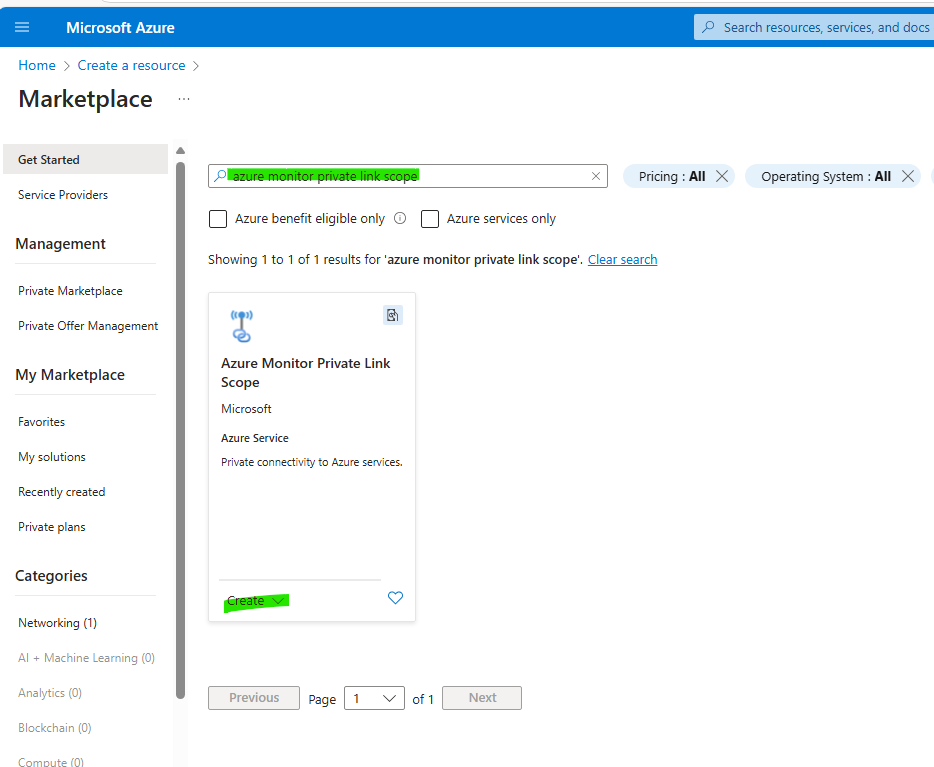Image resolution: width=934 pixels, height=767 pixels.
Task: Select Favorites under My Marketplace
Action: [42, 422]
